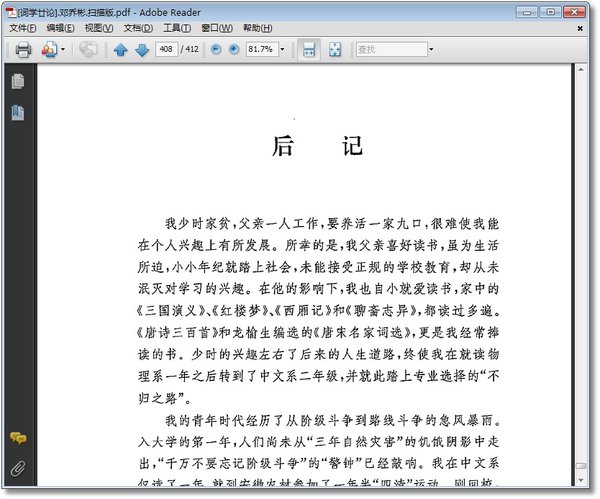Screen dimensions: 600x499
Task: Click the zoom out minus button
Action: tap(216, 49)
